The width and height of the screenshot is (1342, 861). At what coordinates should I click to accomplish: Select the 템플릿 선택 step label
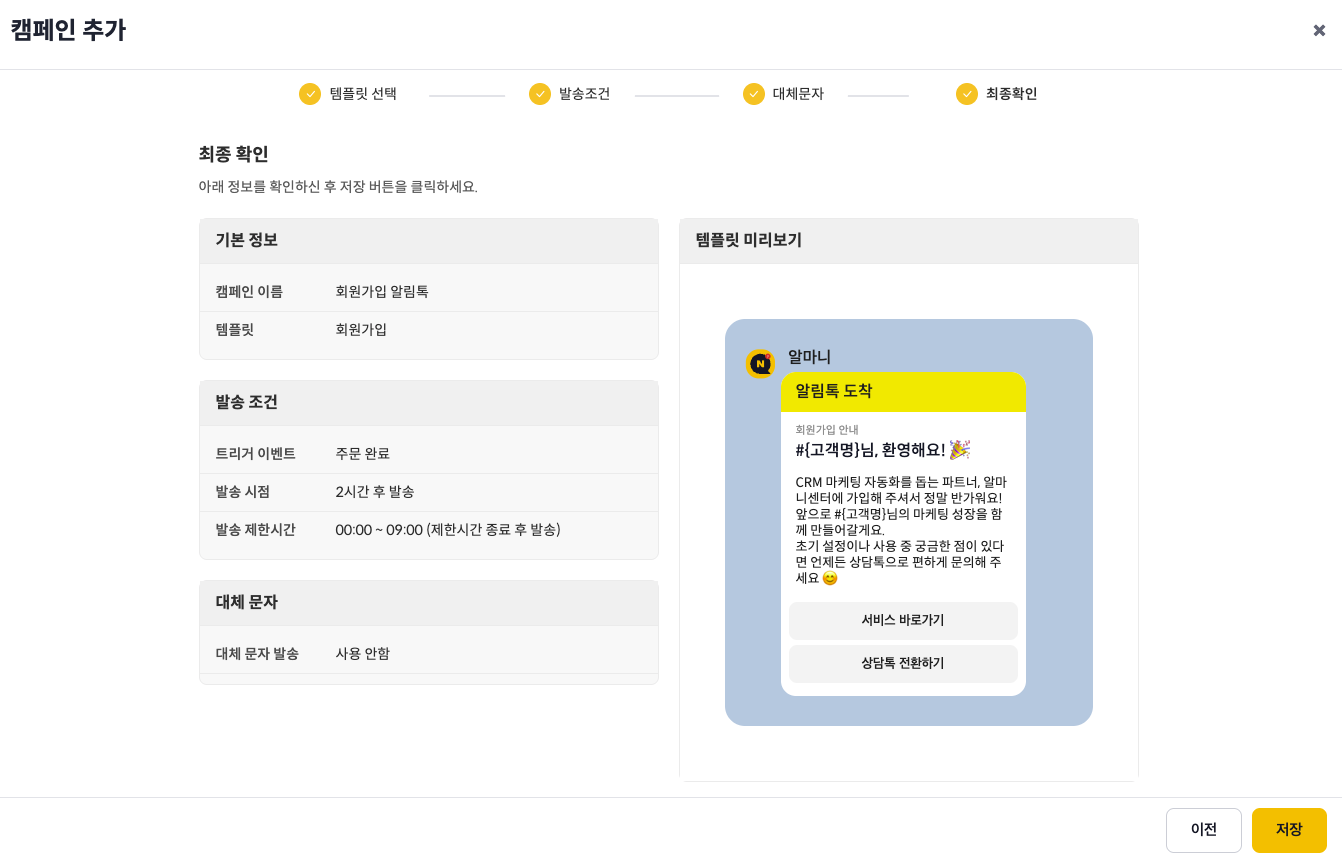[x=363, y=94]
